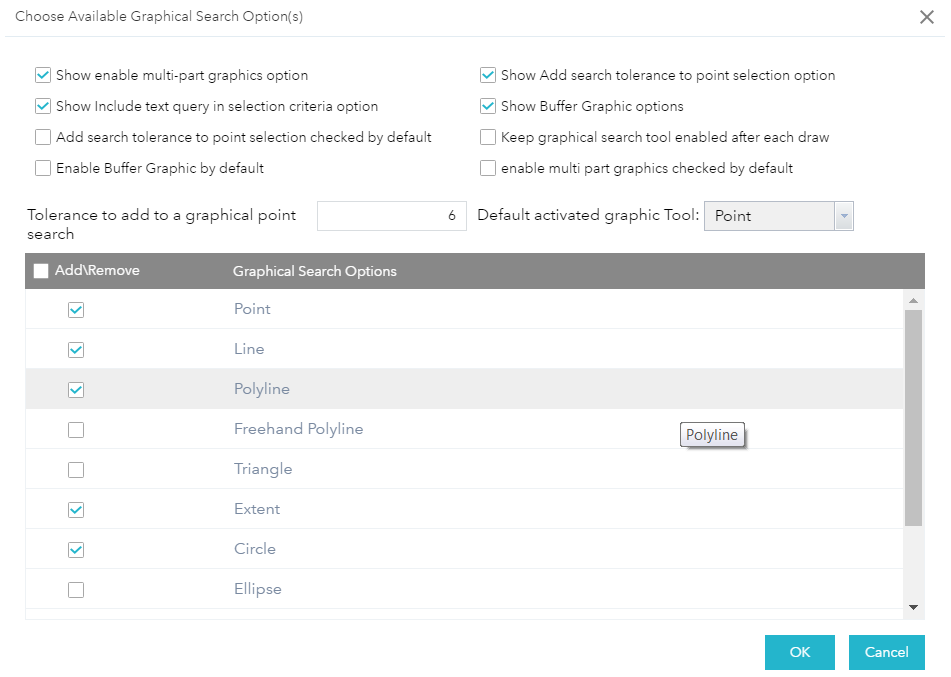The height and width of the screenshot is (677, 951).
Task: Enable "Enable Buffer Graphic by default"
Action: 43,167
